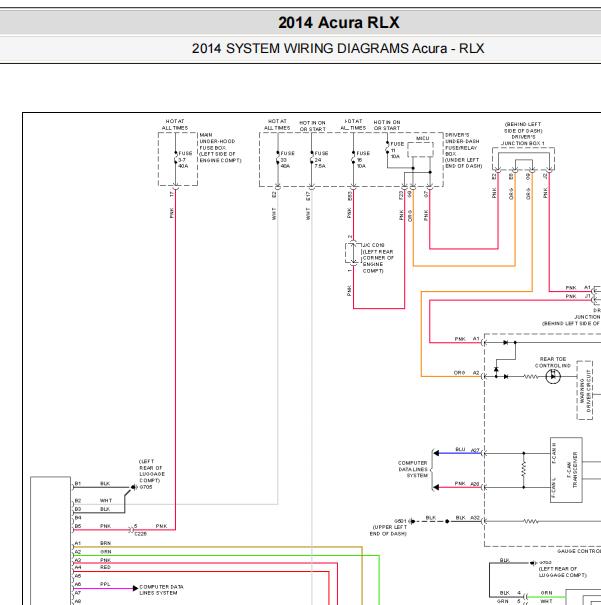Click terminal label 'F23' on fuse/relay box

401,195
